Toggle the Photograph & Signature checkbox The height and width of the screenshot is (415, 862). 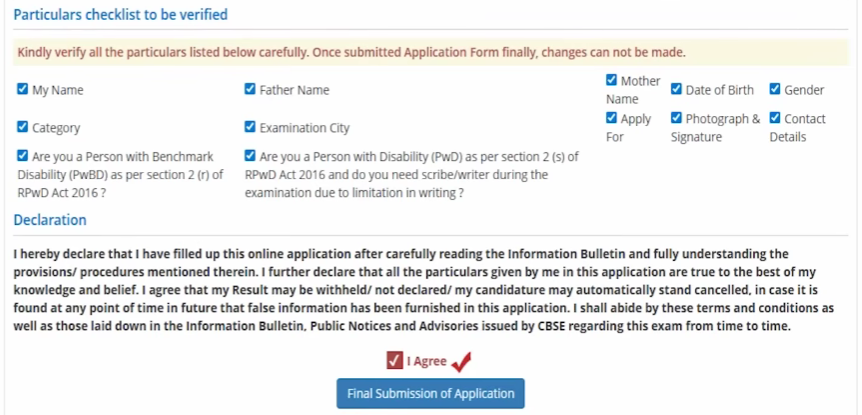677,118
